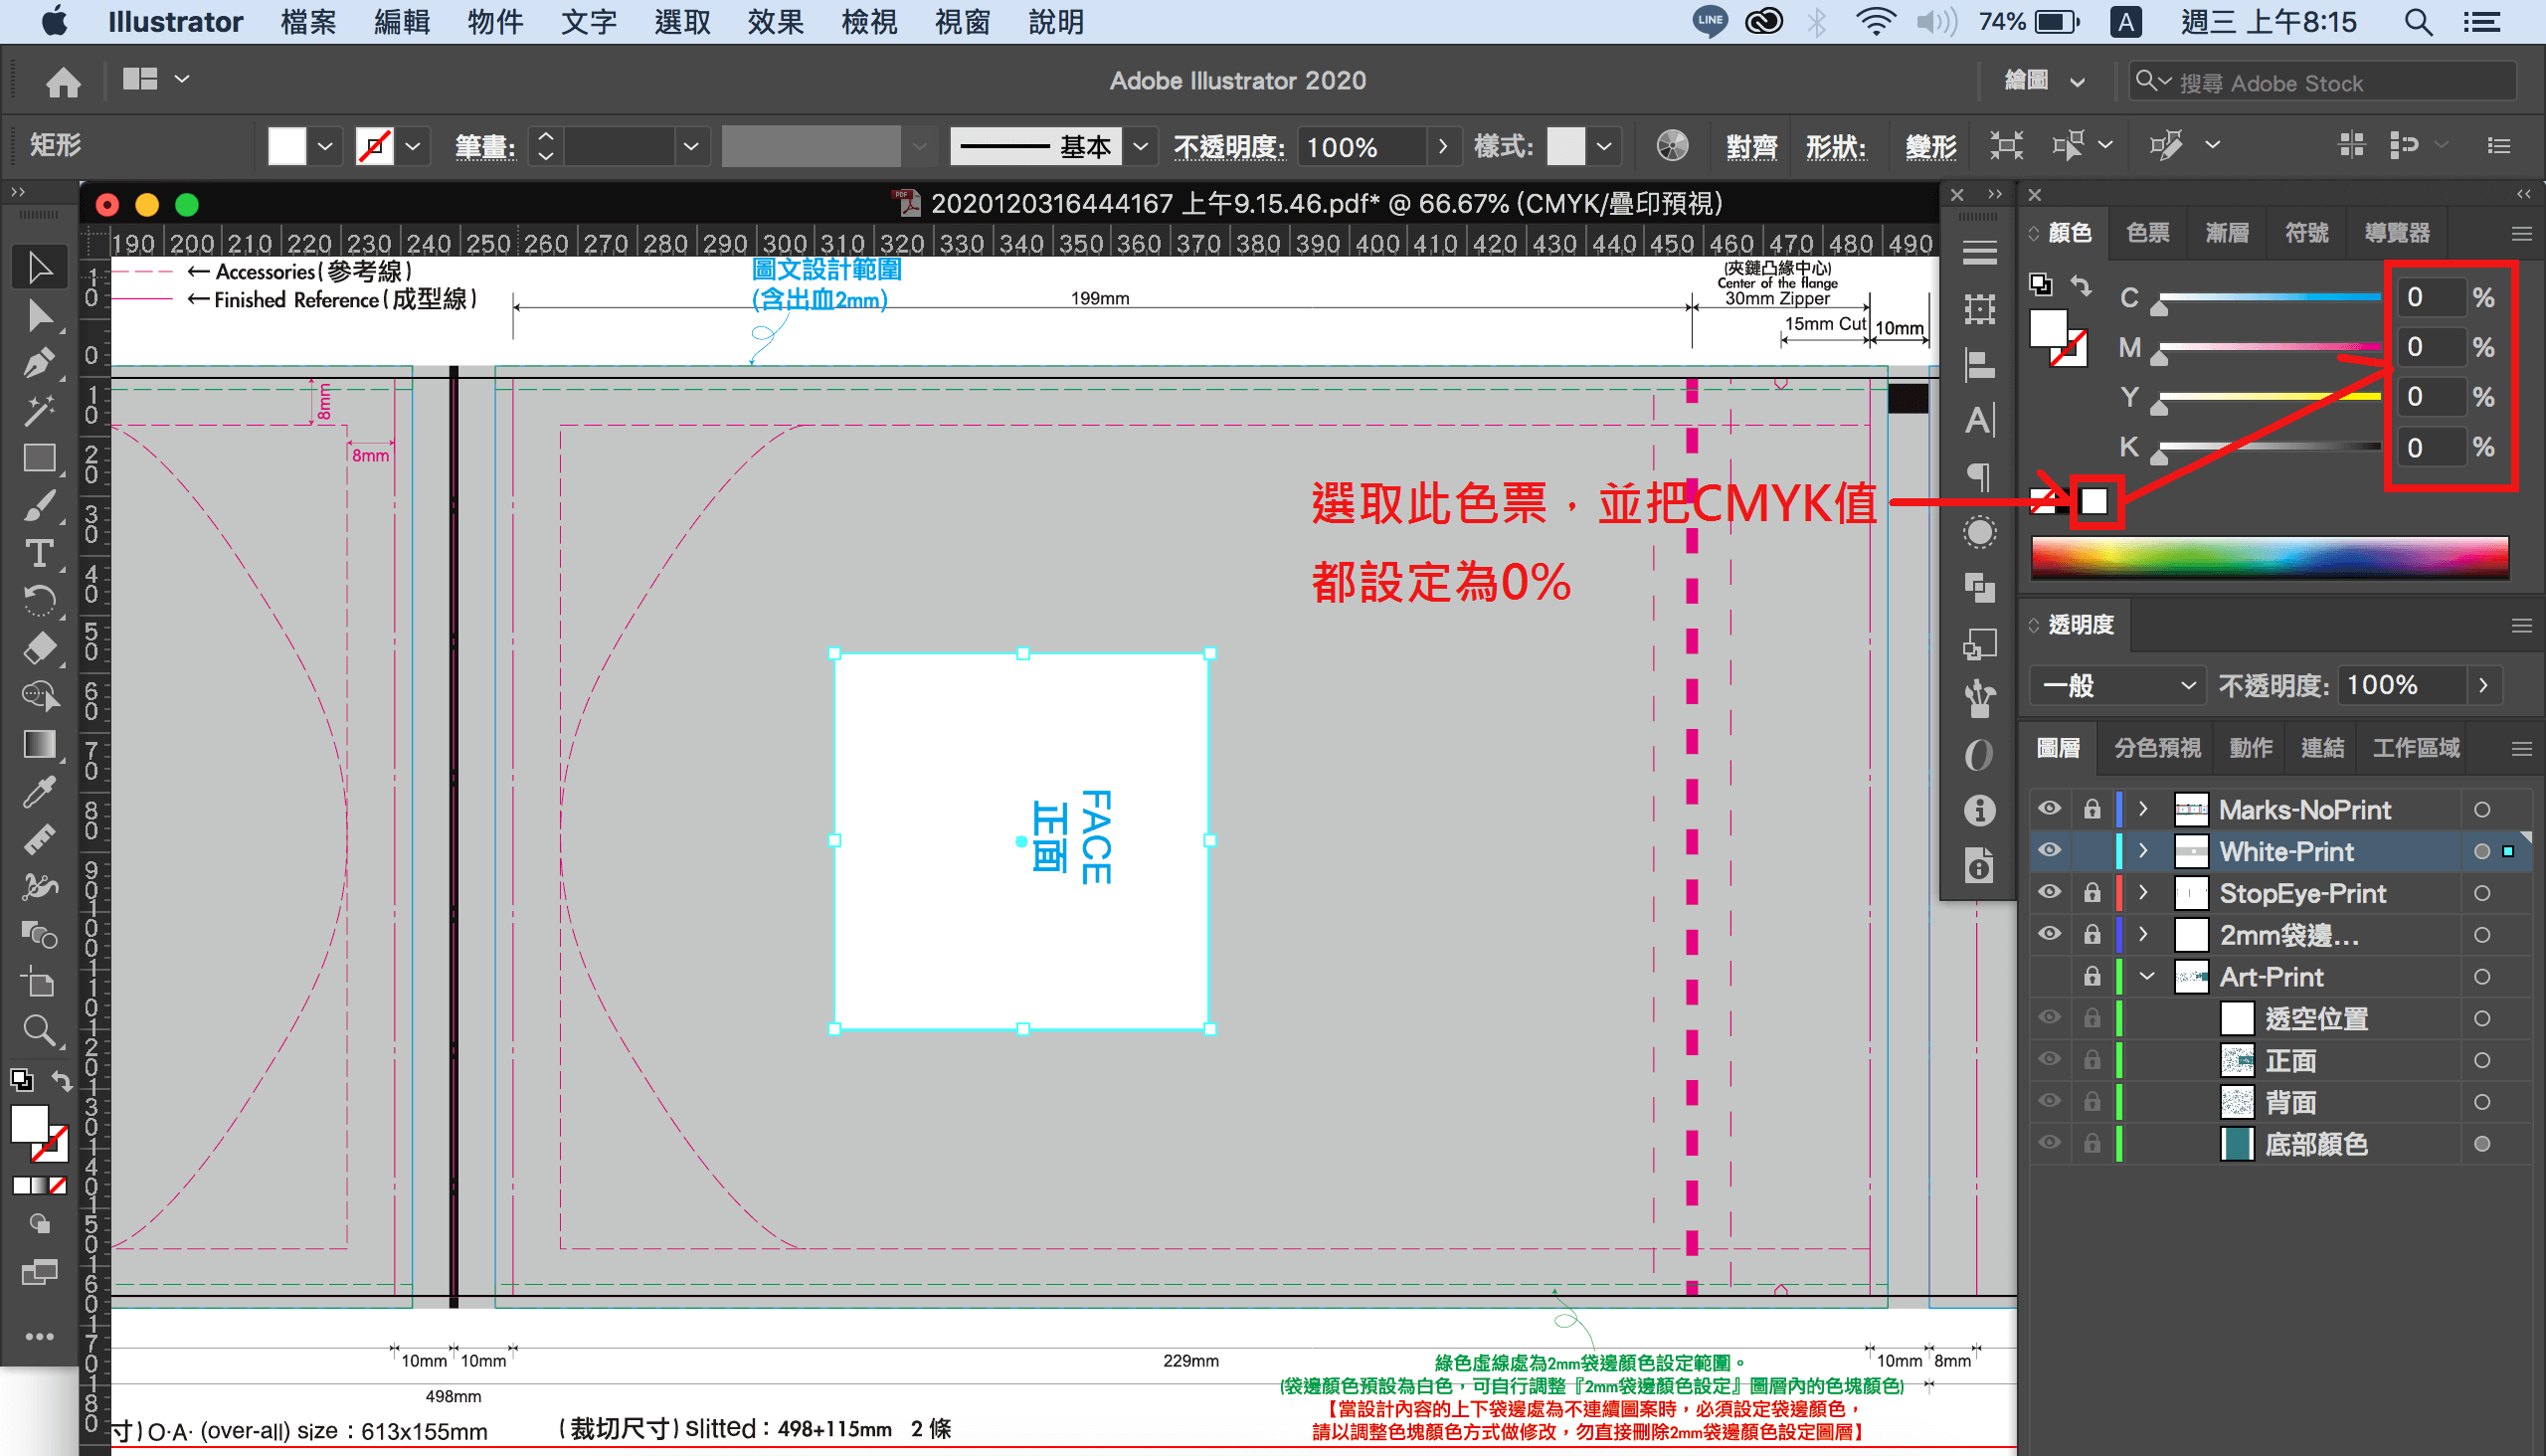Image resolution: width=2546 pixels, height=1456 pixels.
Task: Click the 對齊 button
Action: (1750, 147)
